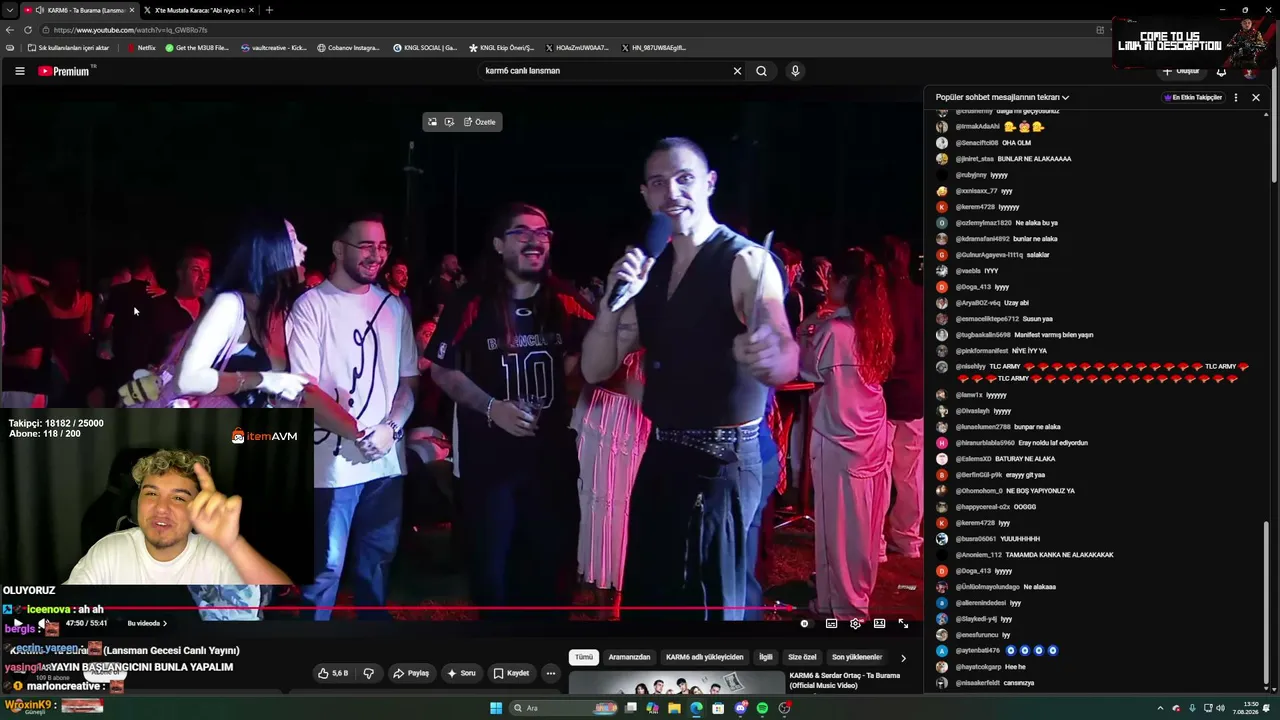Start voice search with the microphone
1280x720 pixels.
[x=795, y=71]
